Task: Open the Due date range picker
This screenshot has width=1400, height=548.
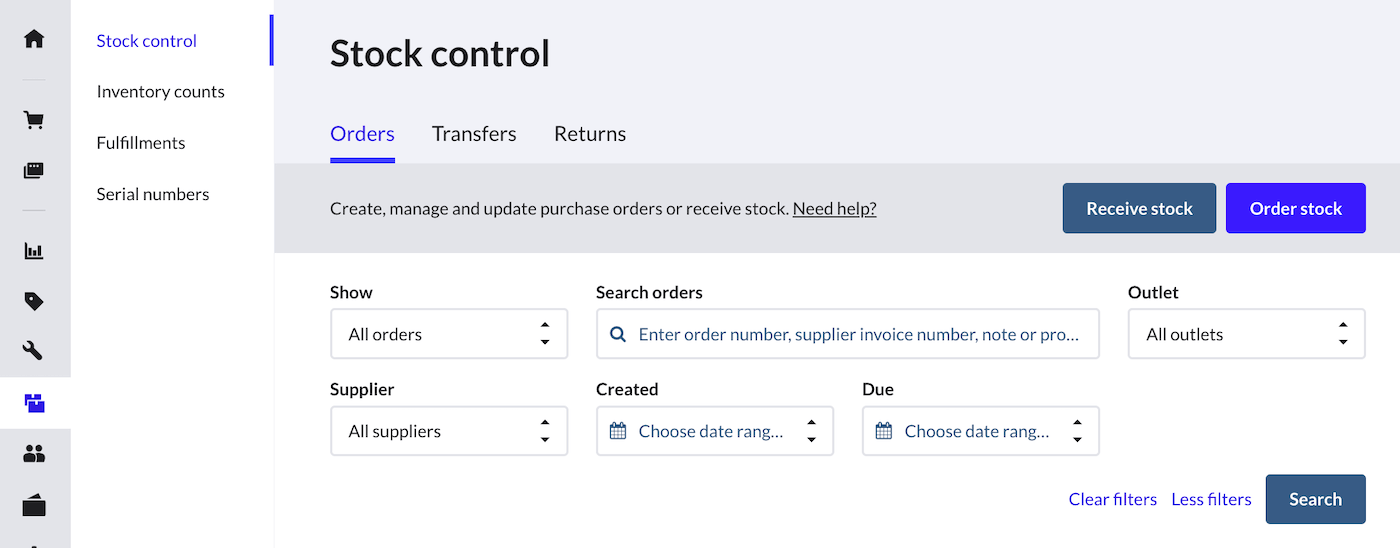Action: click(x=979, y=431)
